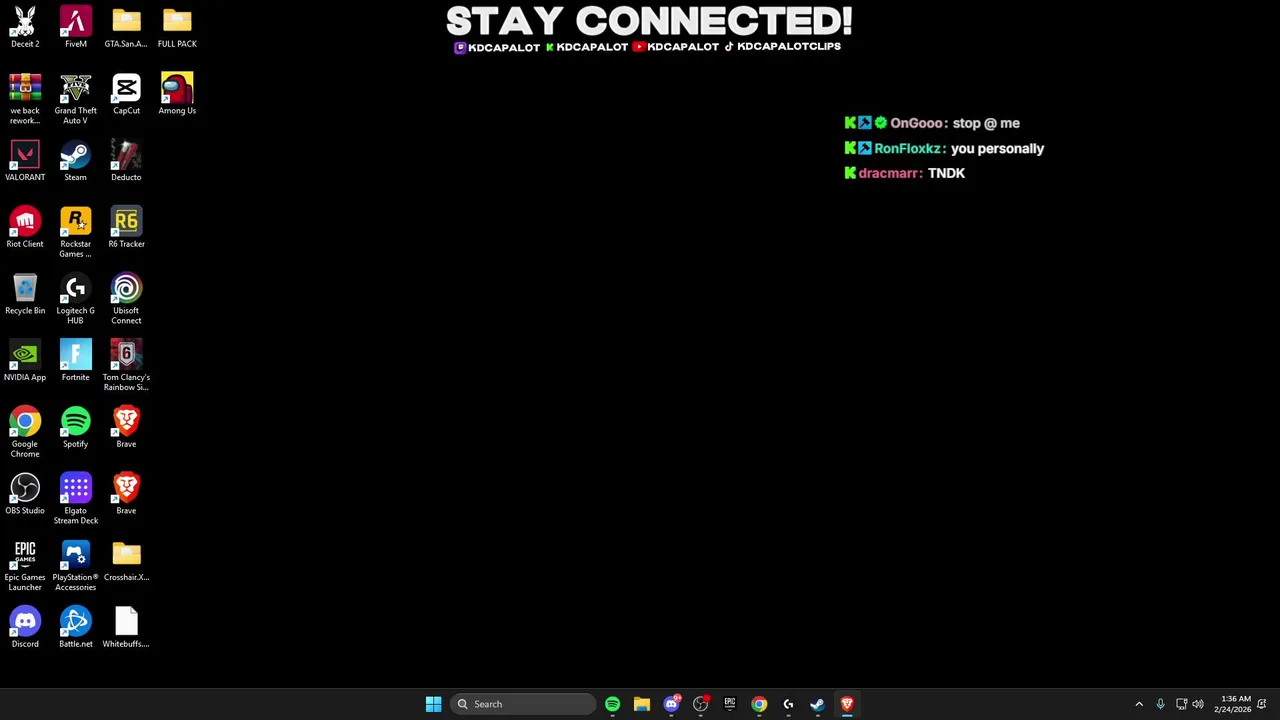Launch the FiveM desktop icon
1280x720 pixels.
pos(75,27)
